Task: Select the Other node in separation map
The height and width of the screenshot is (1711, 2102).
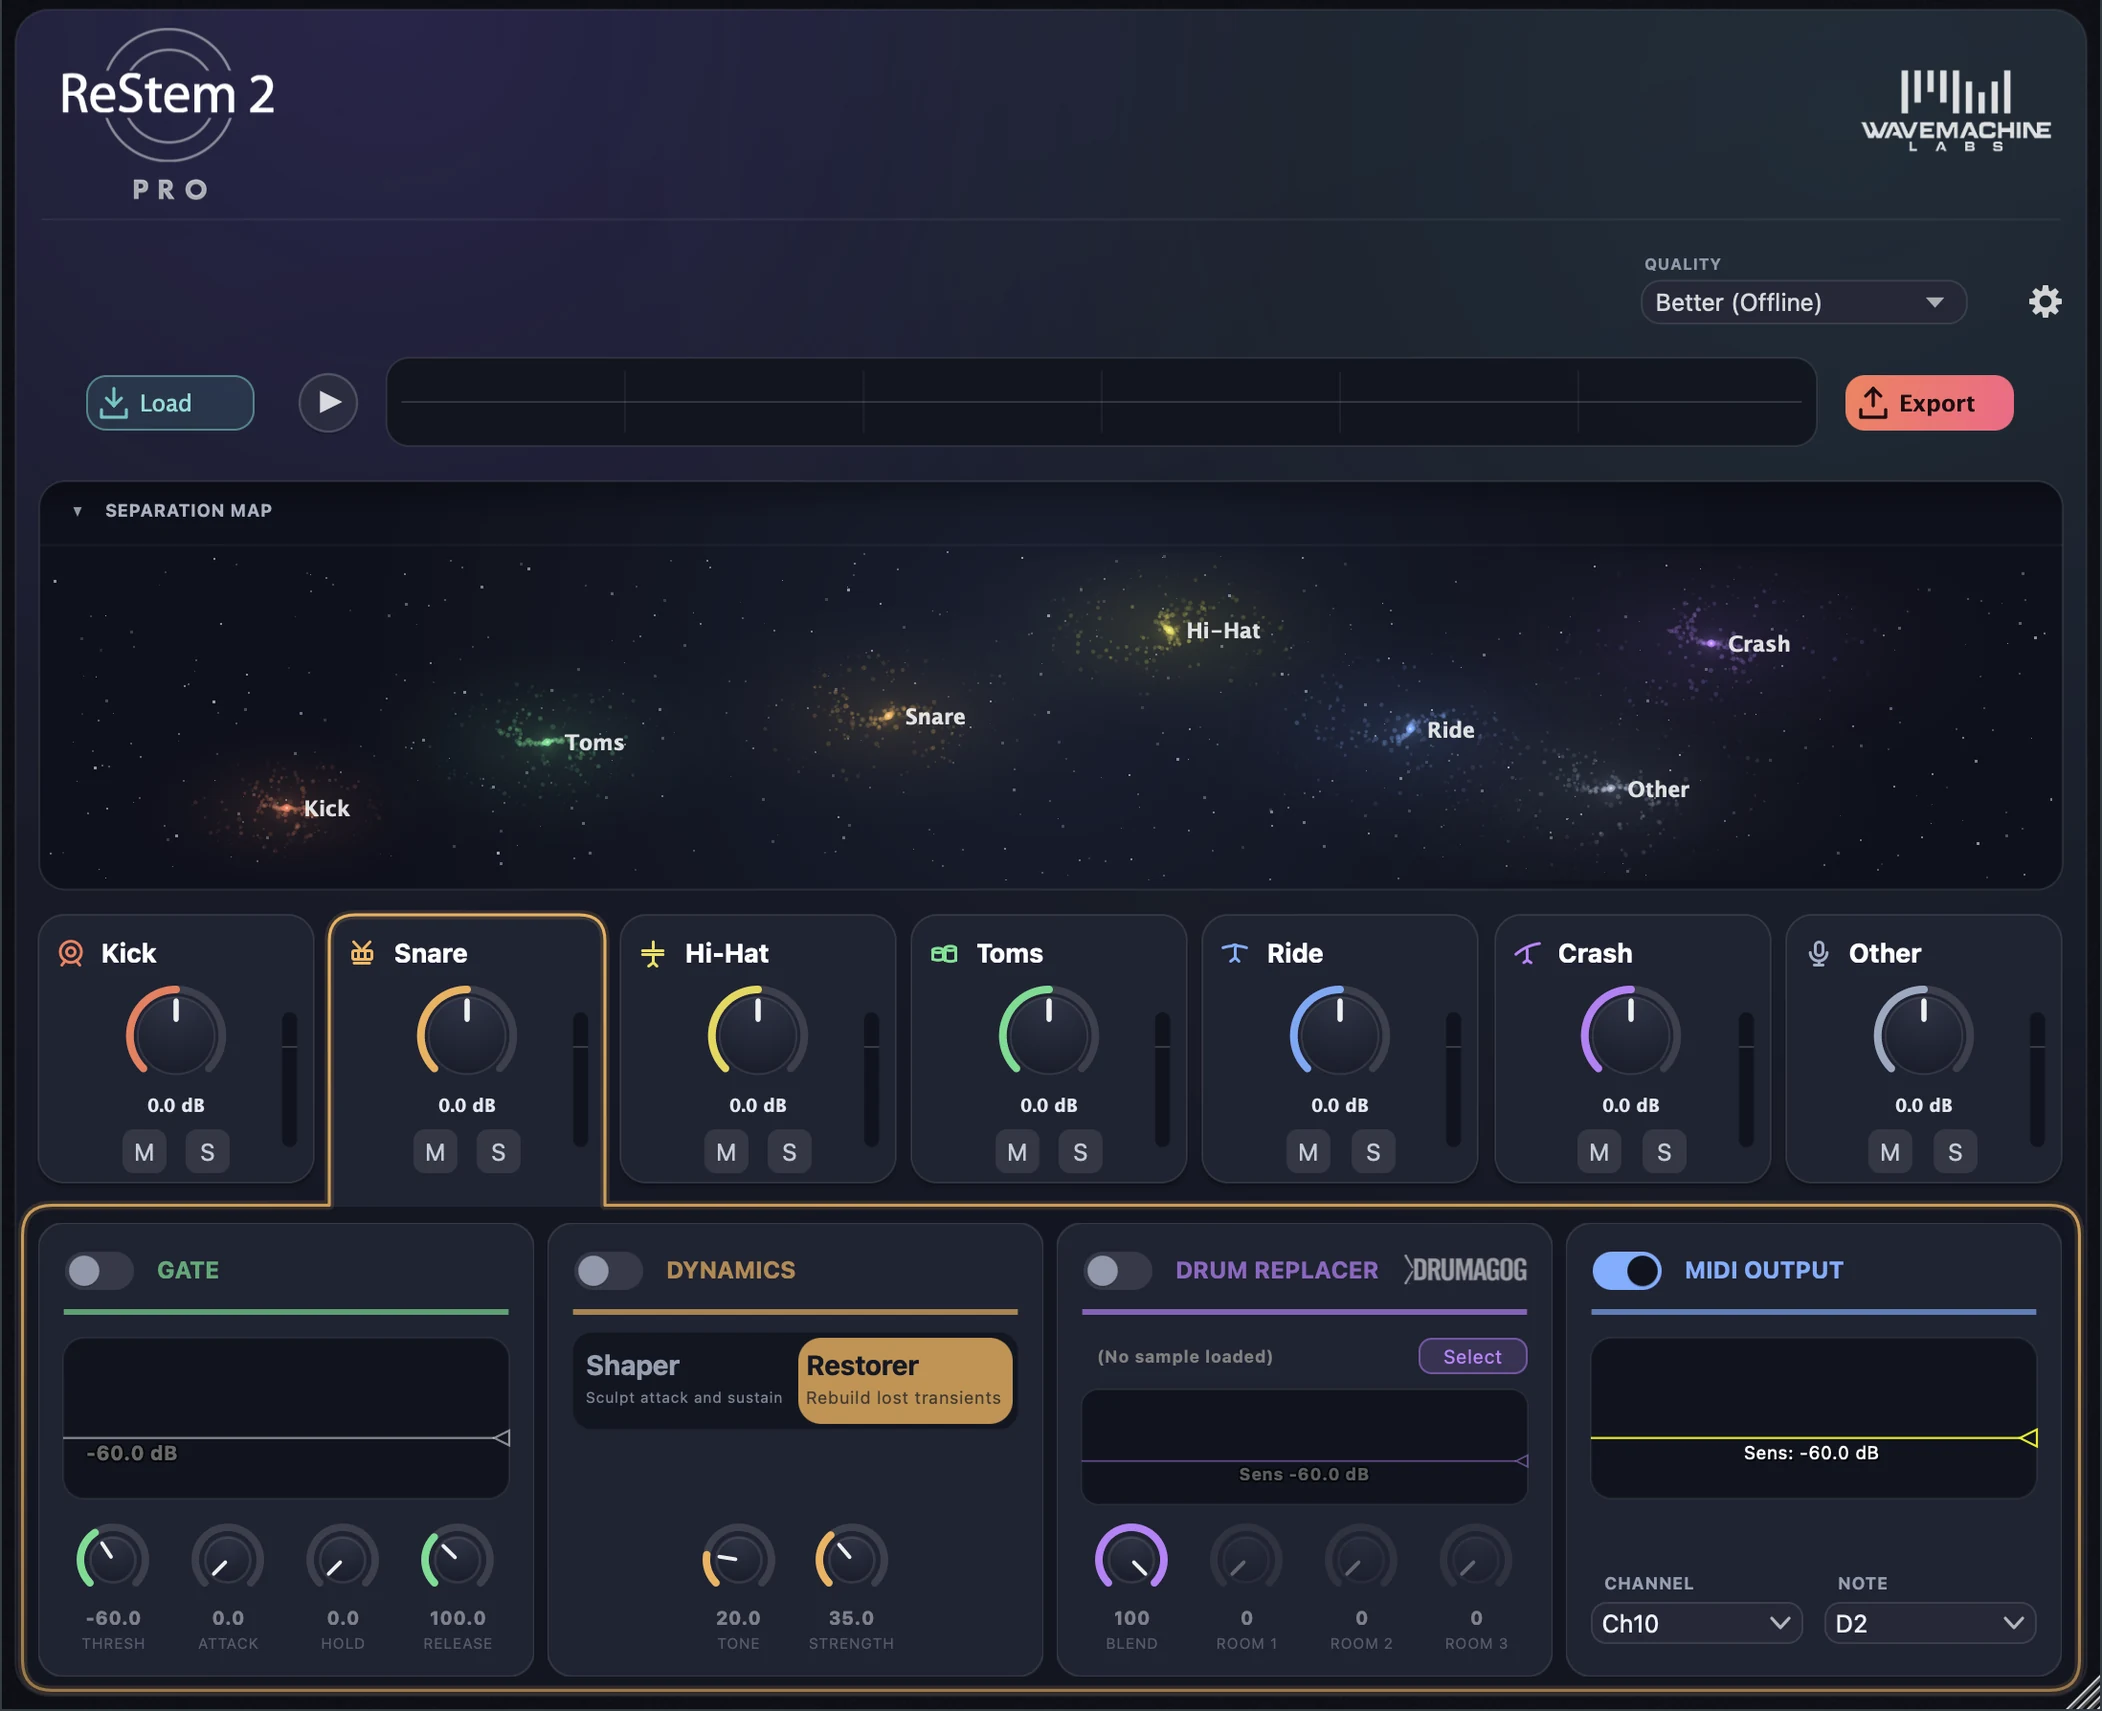Action: click(x=1608, y=789)
